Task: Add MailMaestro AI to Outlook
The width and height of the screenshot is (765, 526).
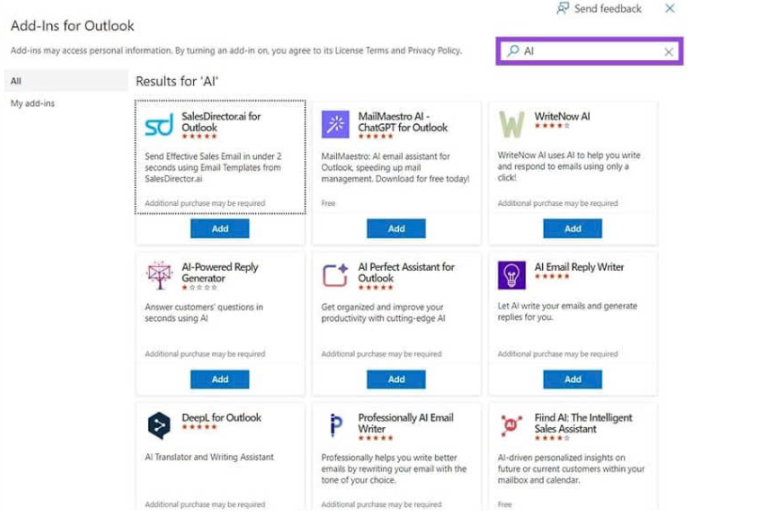Action: [x=396, y=229]
